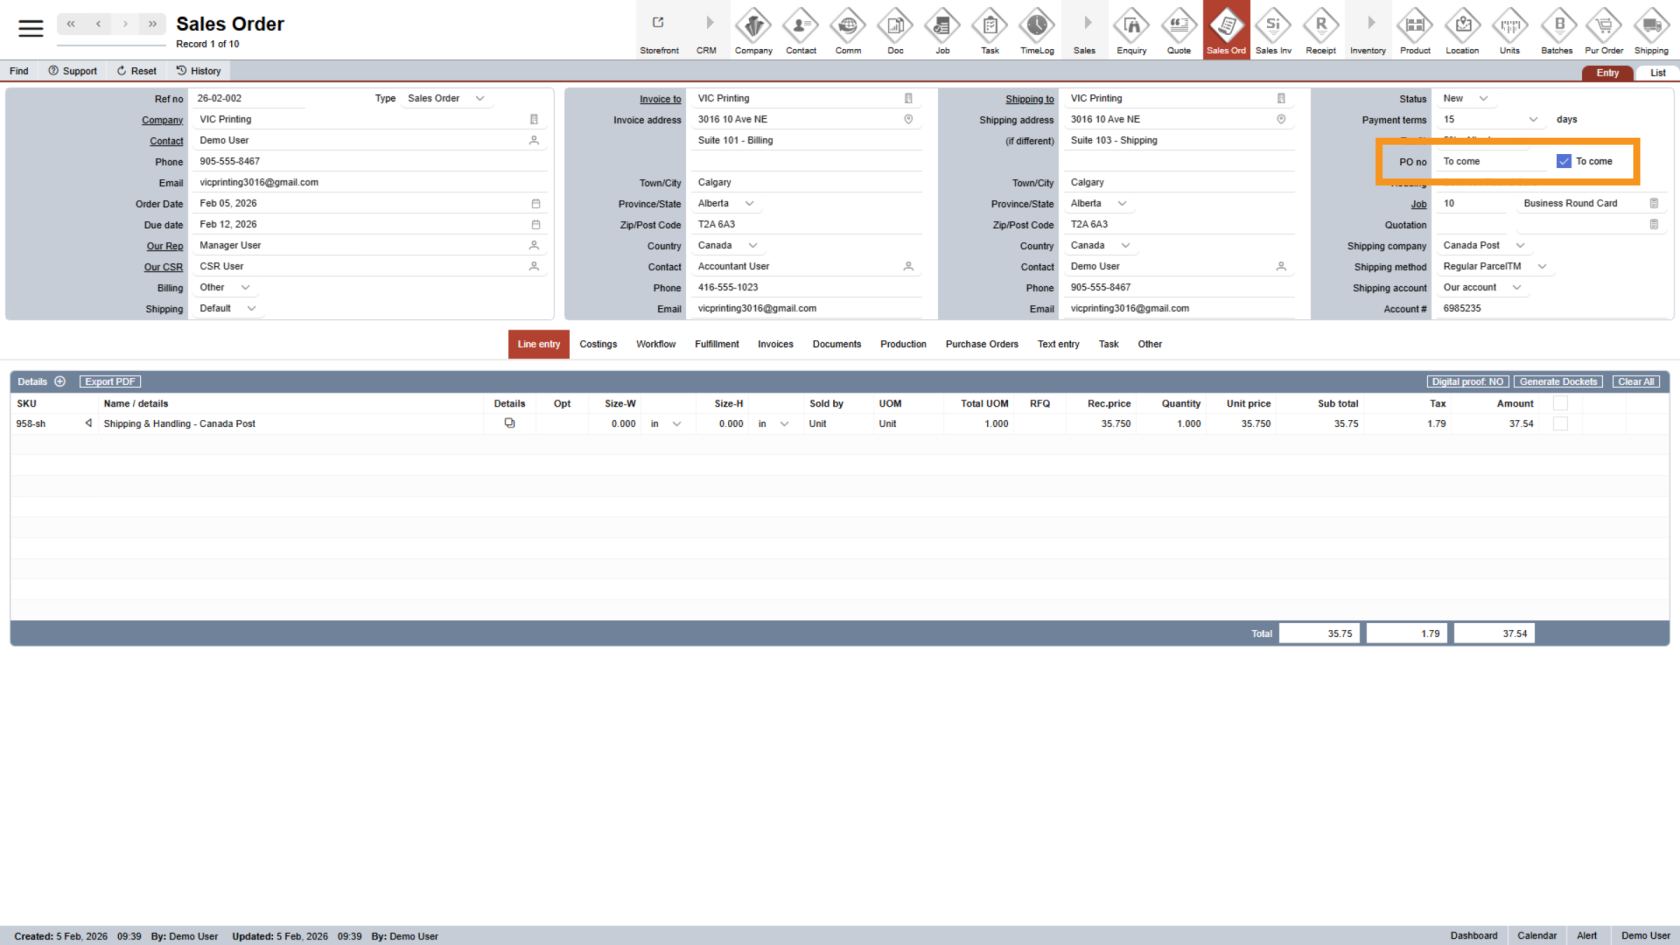The height and width of the screenshot is (945, 1680).
Task: Click the Export PDF button
Action: pyautogui.click(x=110, y=381)
